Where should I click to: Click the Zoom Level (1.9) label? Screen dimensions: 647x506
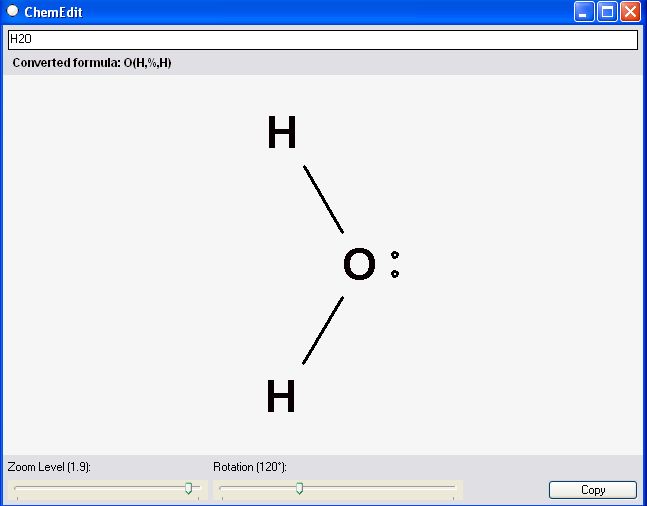point(49,467)
